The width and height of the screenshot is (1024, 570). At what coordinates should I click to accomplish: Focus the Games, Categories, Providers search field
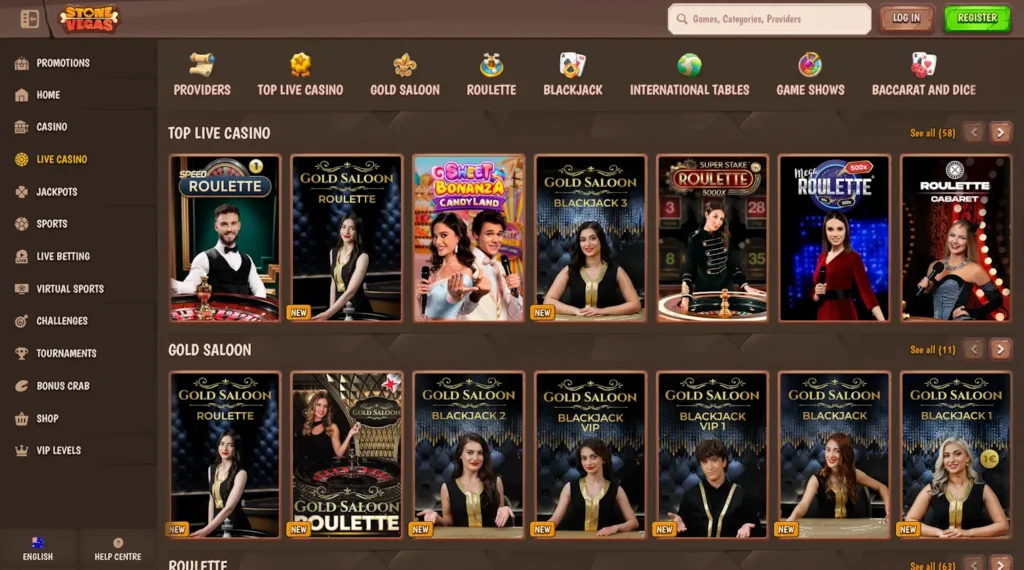coord(769,19)
